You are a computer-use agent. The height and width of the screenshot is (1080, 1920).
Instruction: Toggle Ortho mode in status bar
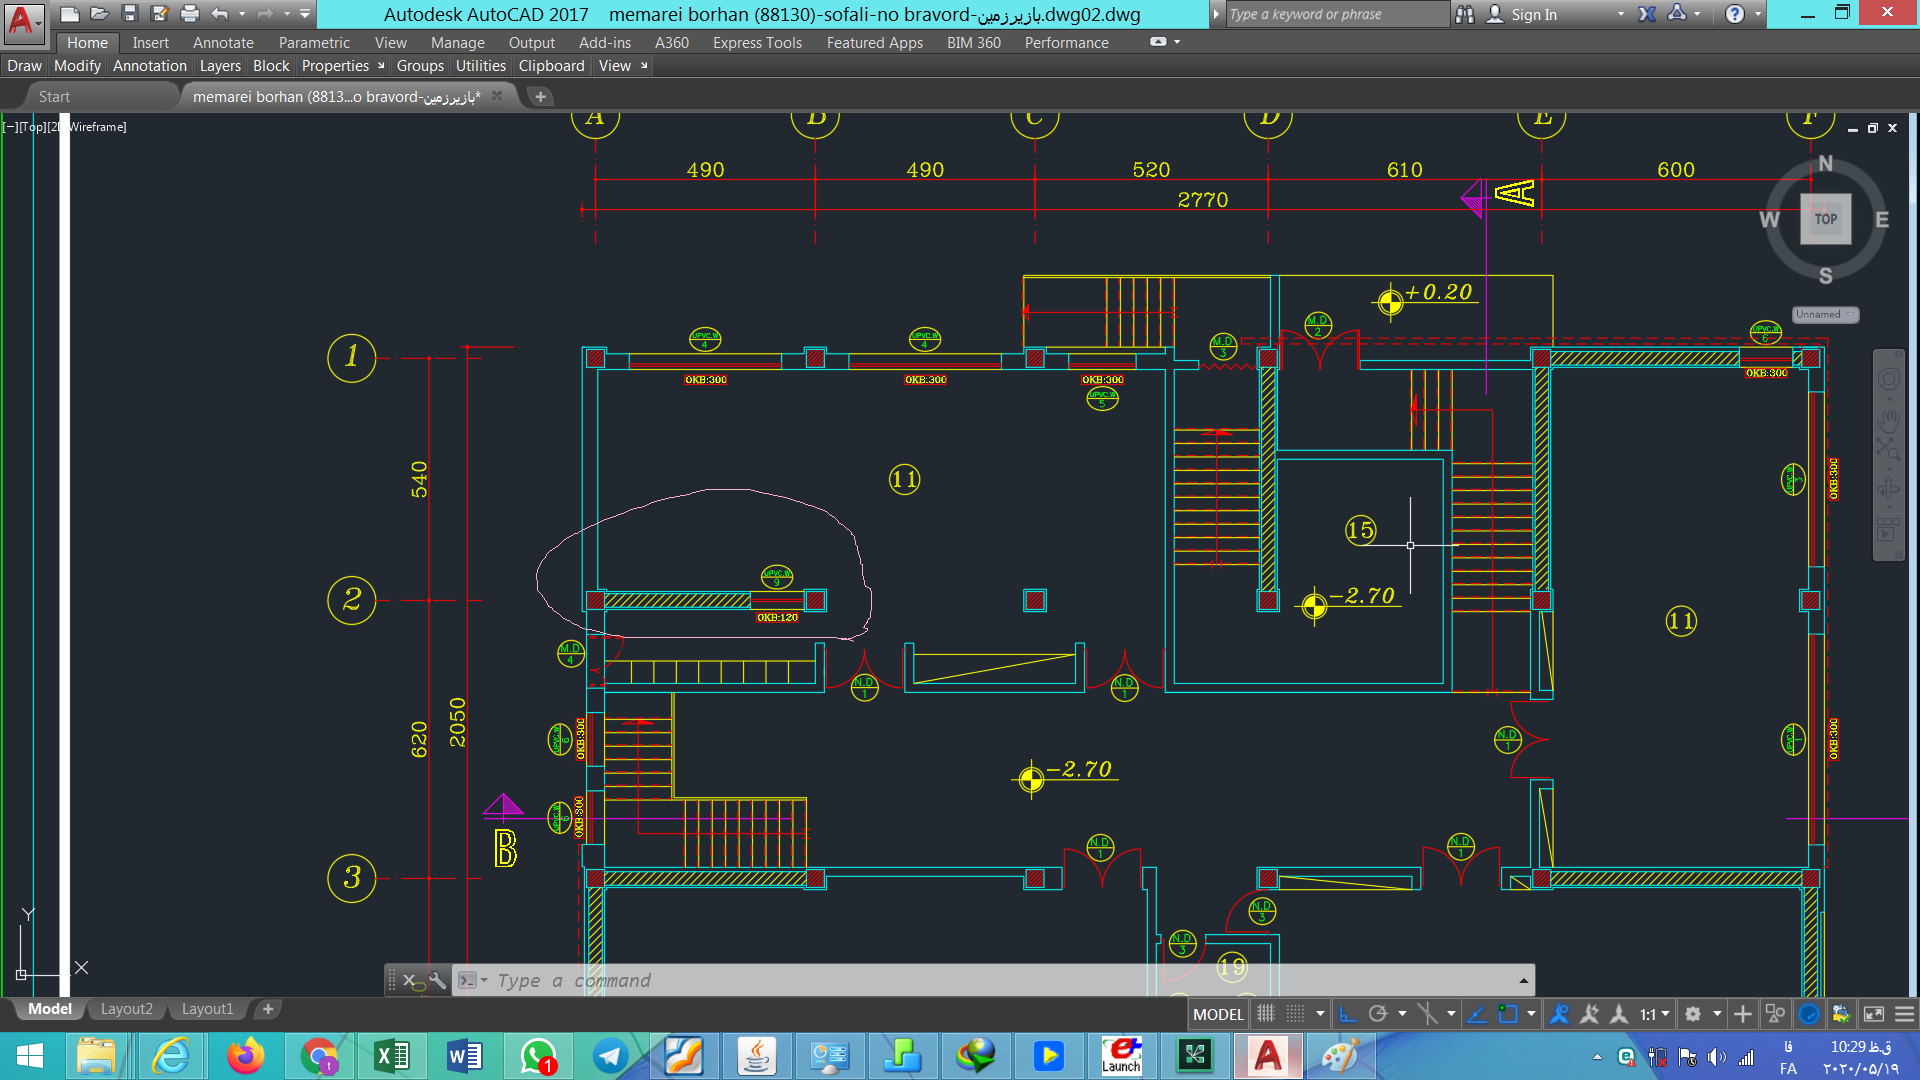[x=1347, y=1014]
